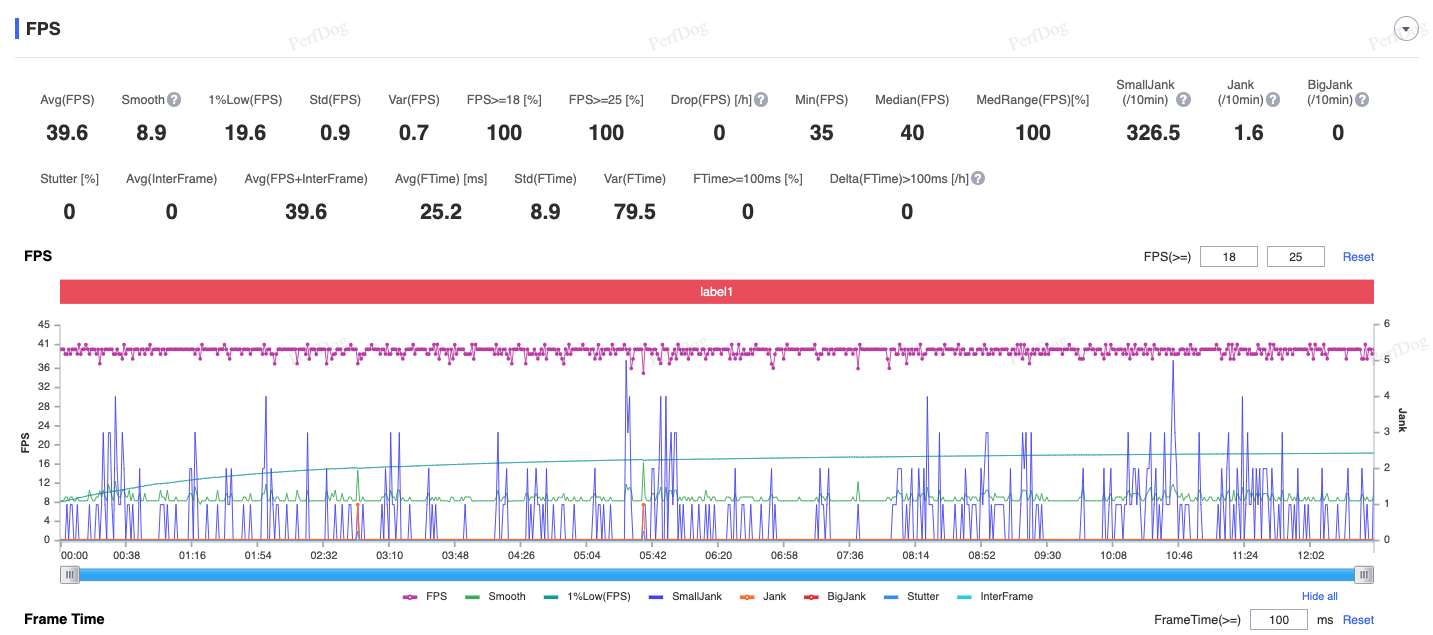Screen dimensions: 1433x635
Task: Toggle Stutter legend entry
Action: [912, 597]
